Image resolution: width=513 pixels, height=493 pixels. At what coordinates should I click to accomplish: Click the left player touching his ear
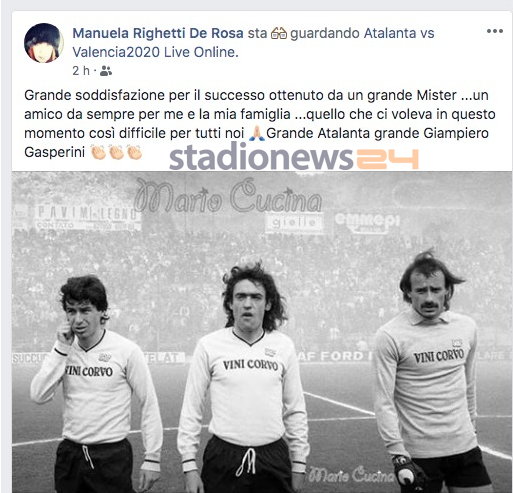tap(95, 383)
